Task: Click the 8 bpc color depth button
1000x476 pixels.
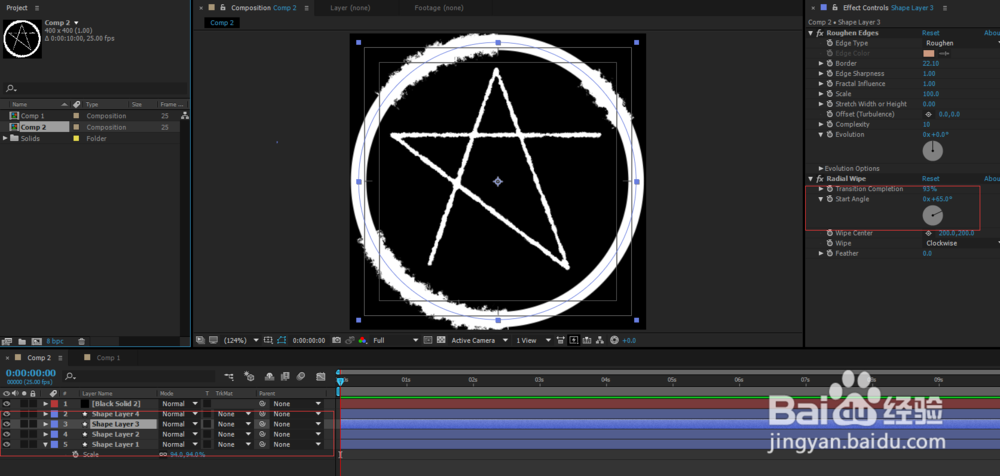Action: 54,342
